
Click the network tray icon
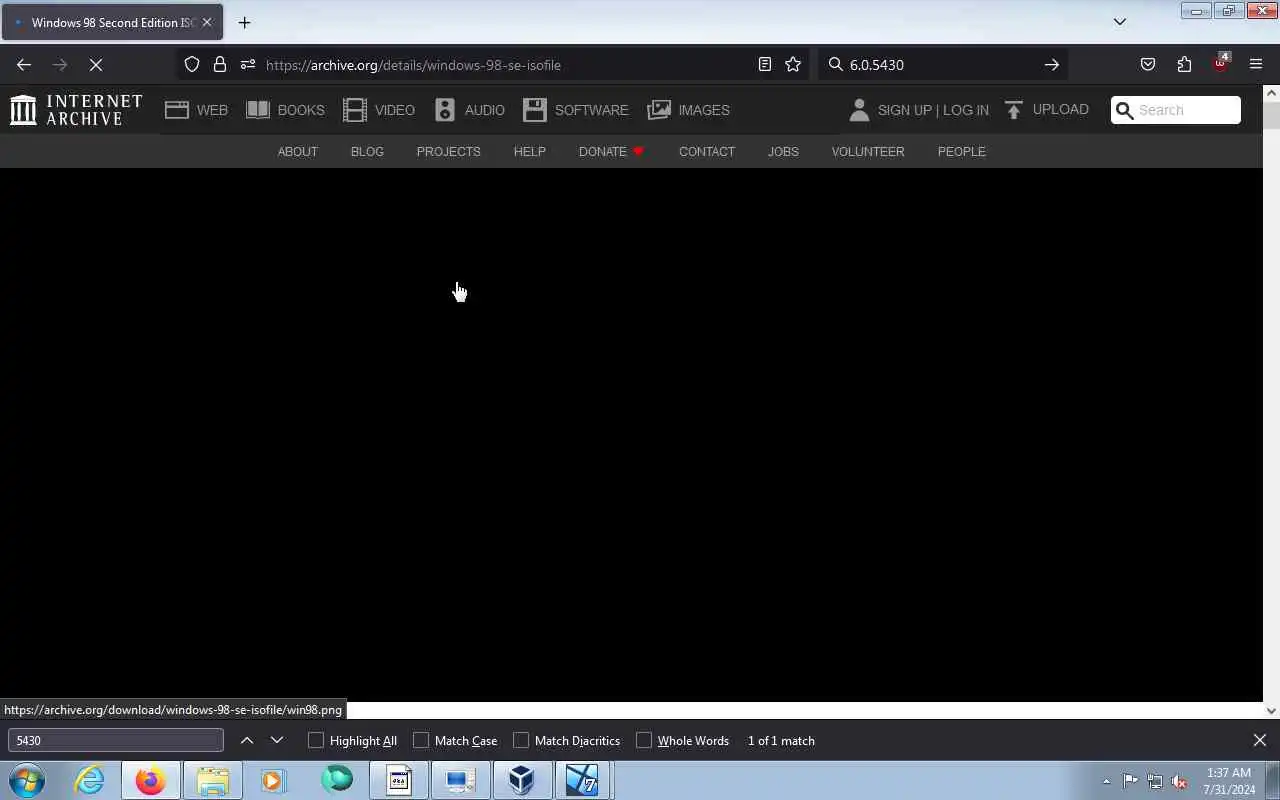pos(1154,781)
